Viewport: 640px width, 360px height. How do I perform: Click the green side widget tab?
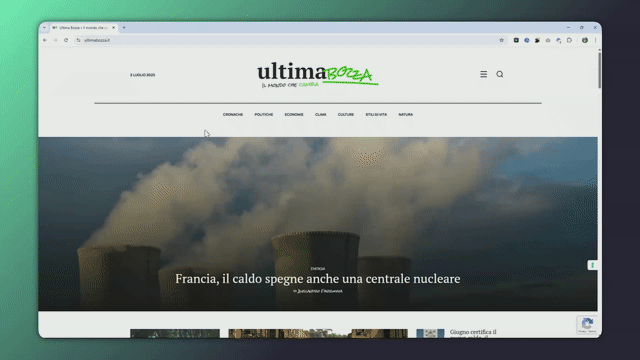click(592, 265)
